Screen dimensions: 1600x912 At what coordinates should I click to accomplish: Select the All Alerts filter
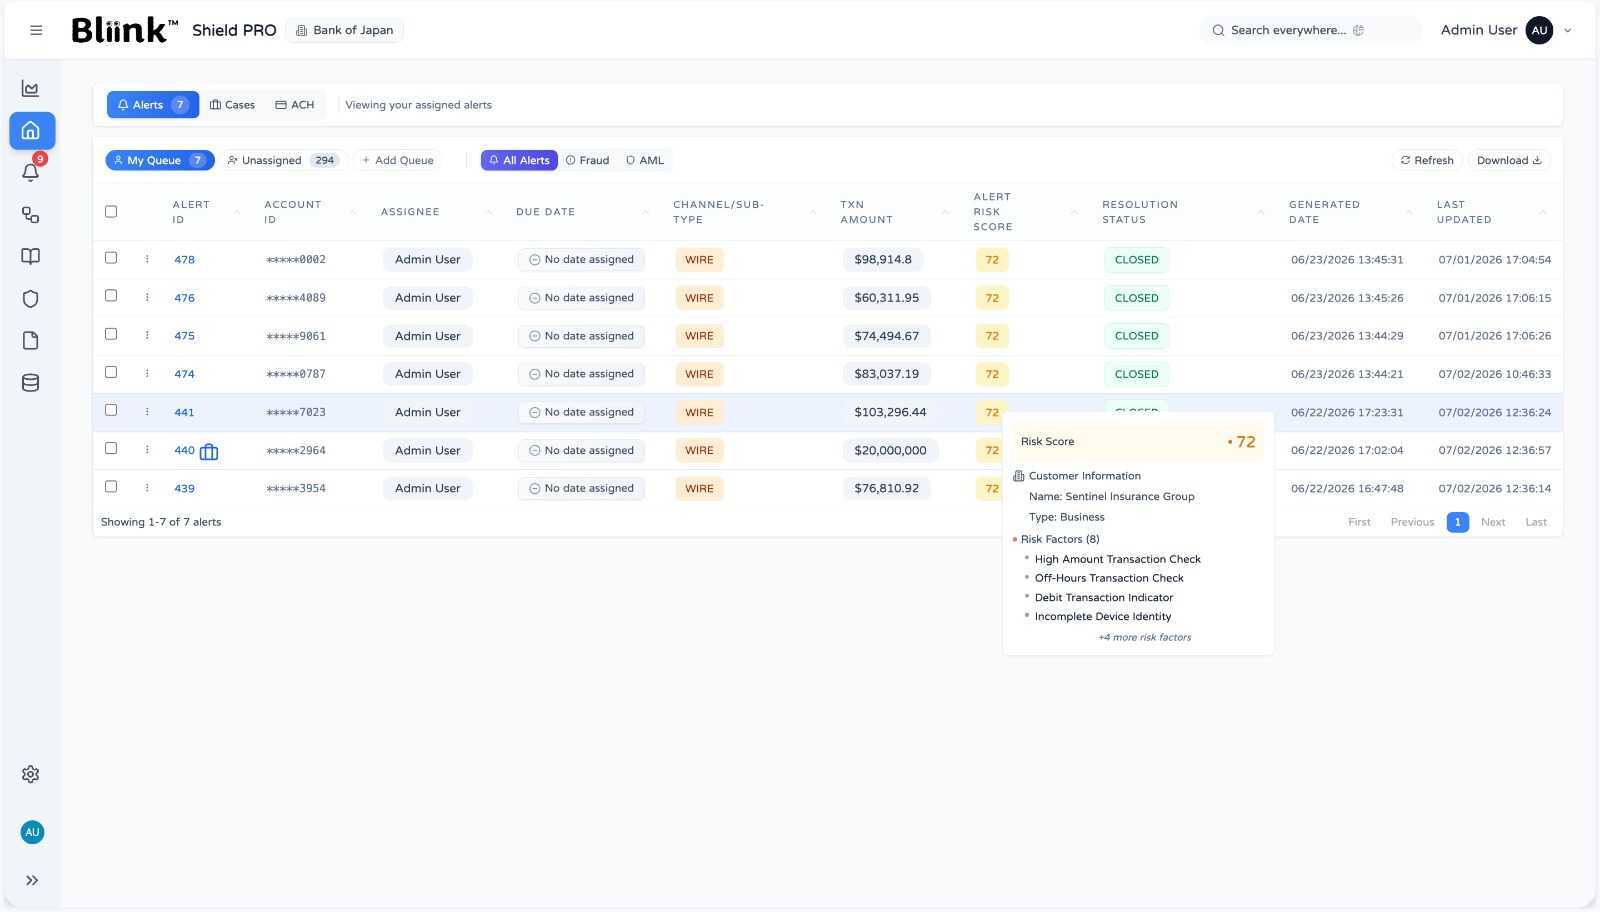tap(519, 160)
